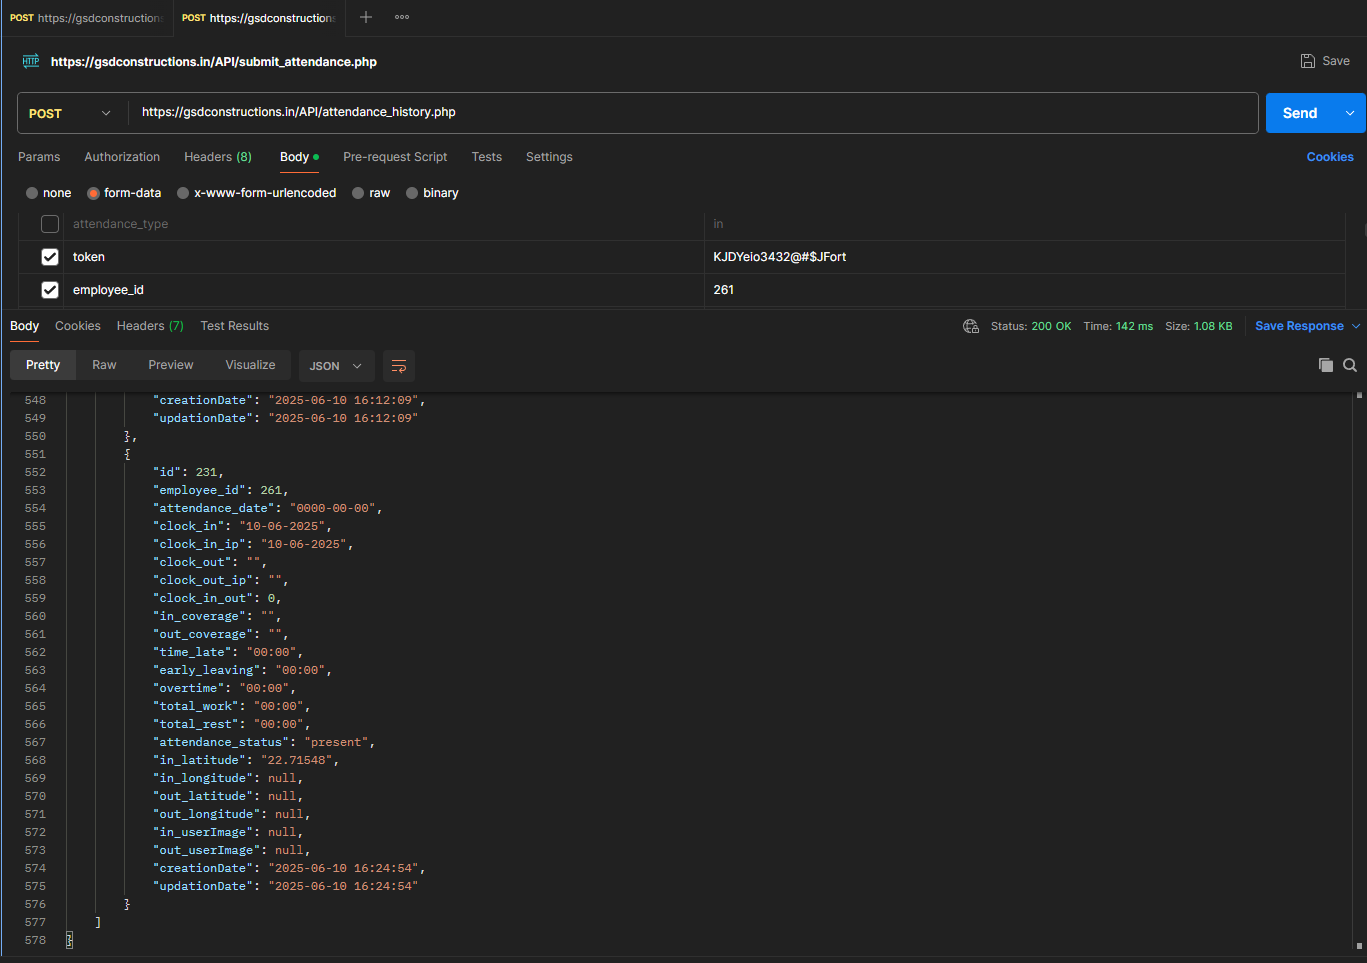
Task: Click the new tab plus icon
Action: [366, 17]
